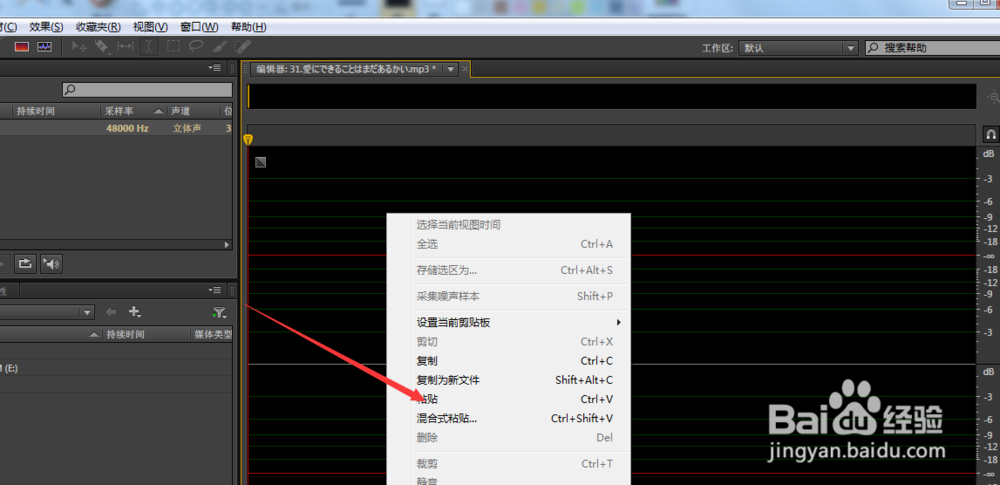1000x485 pixels.
Task: Show the spectral frequency display
Action: tap(22, 47)
